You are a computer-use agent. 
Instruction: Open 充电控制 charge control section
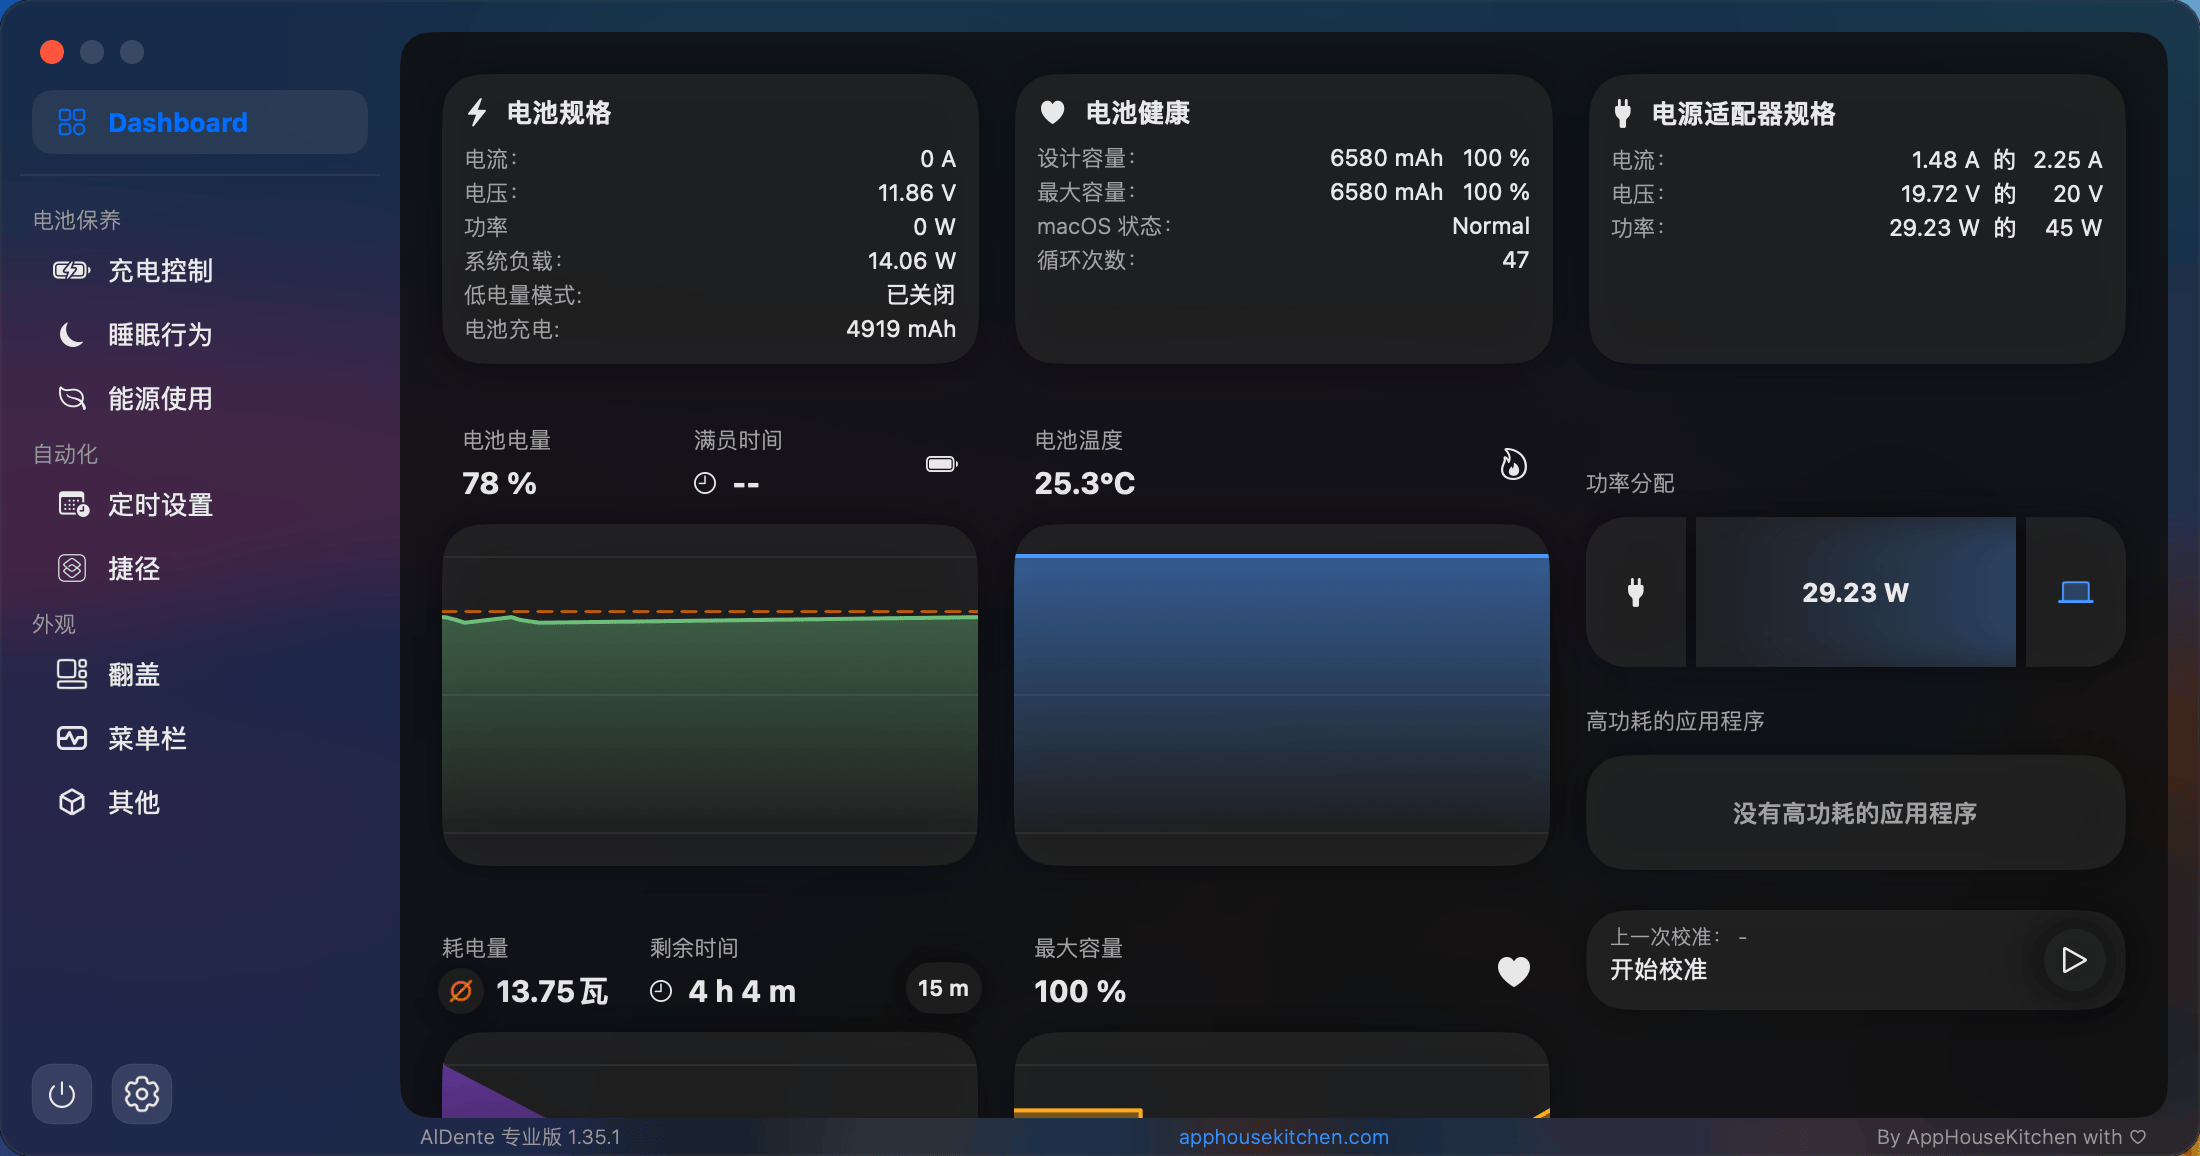click(x=160, y=271)
